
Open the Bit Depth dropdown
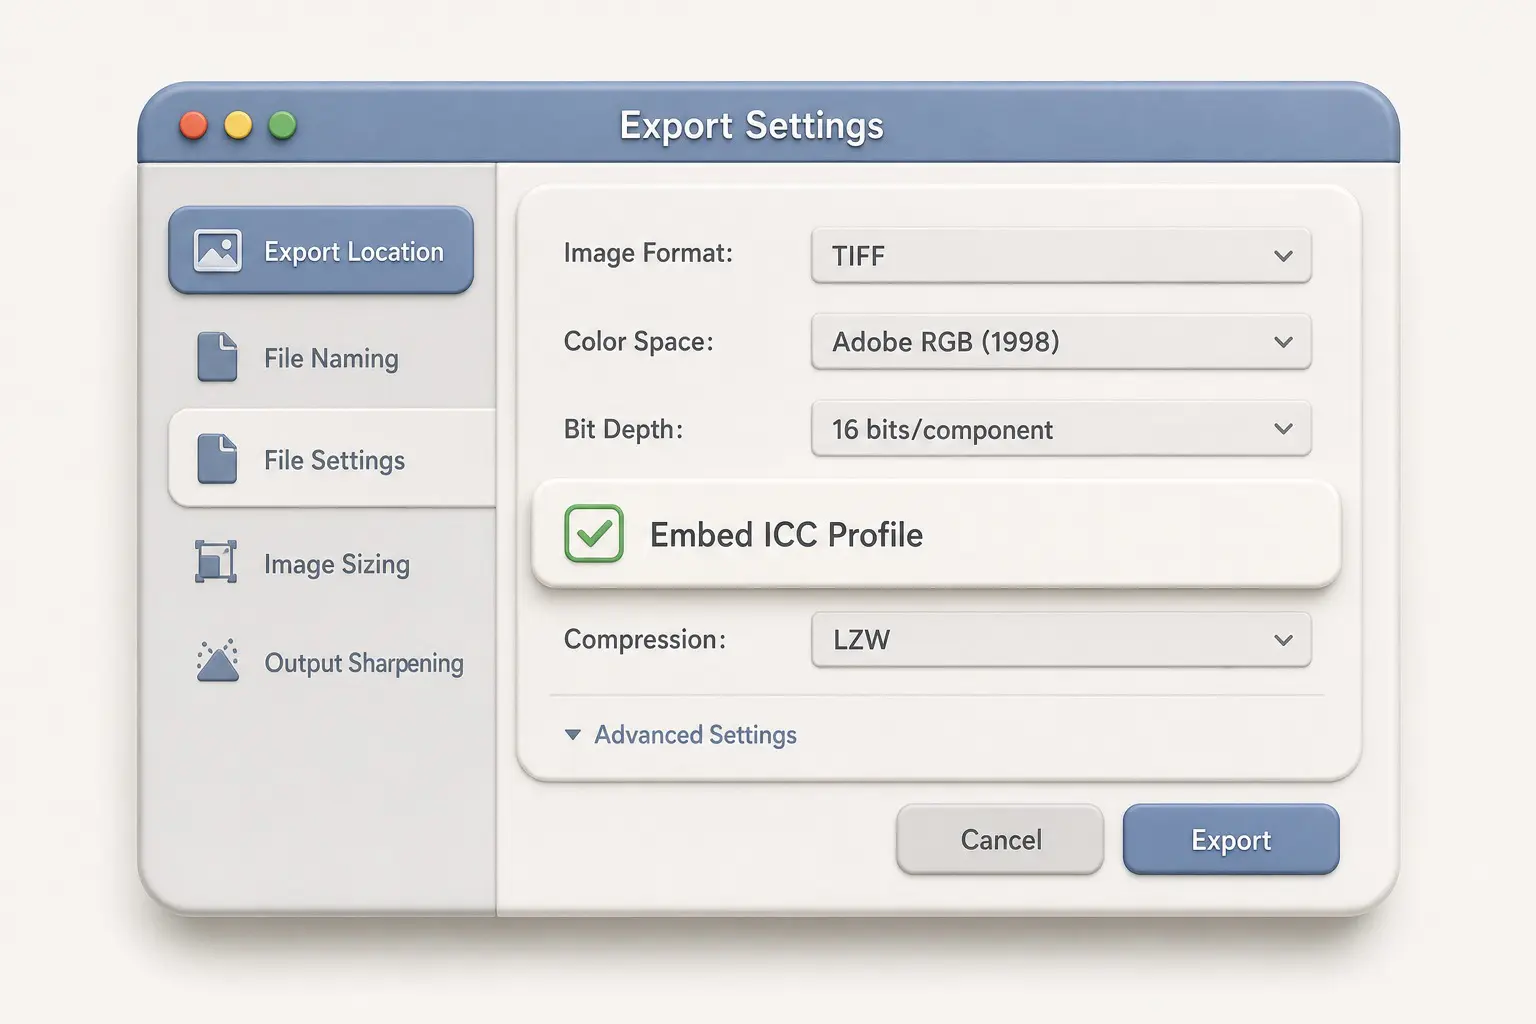[1061, 429]
